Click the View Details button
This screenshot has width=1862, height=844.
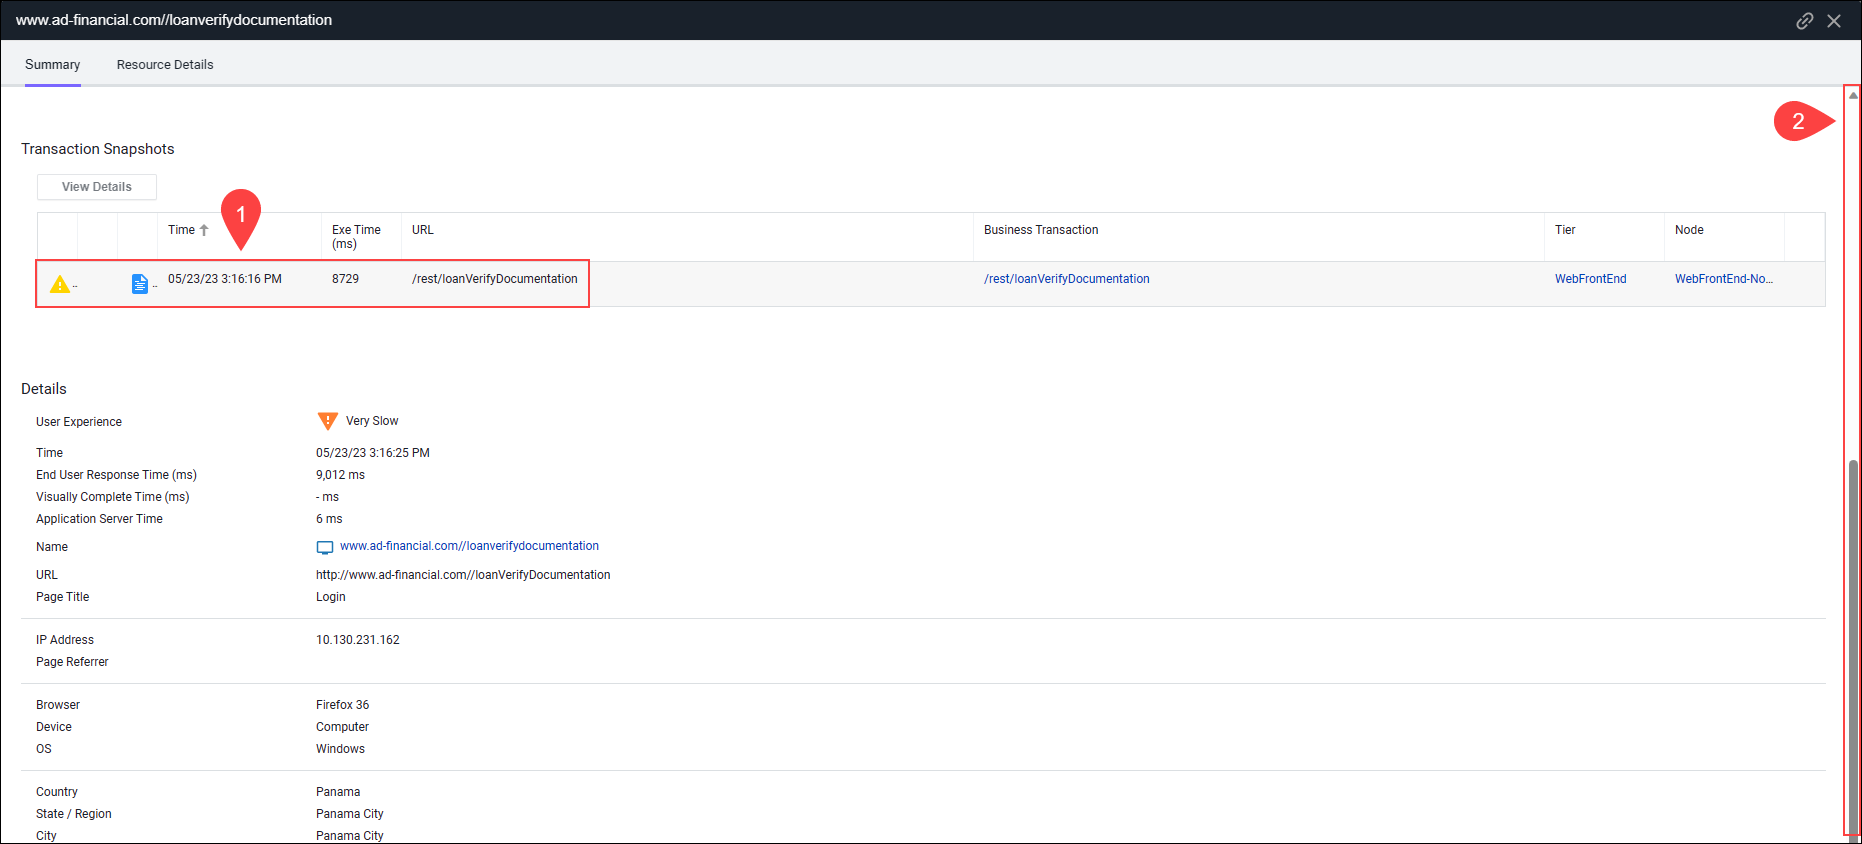pos(97,187)
